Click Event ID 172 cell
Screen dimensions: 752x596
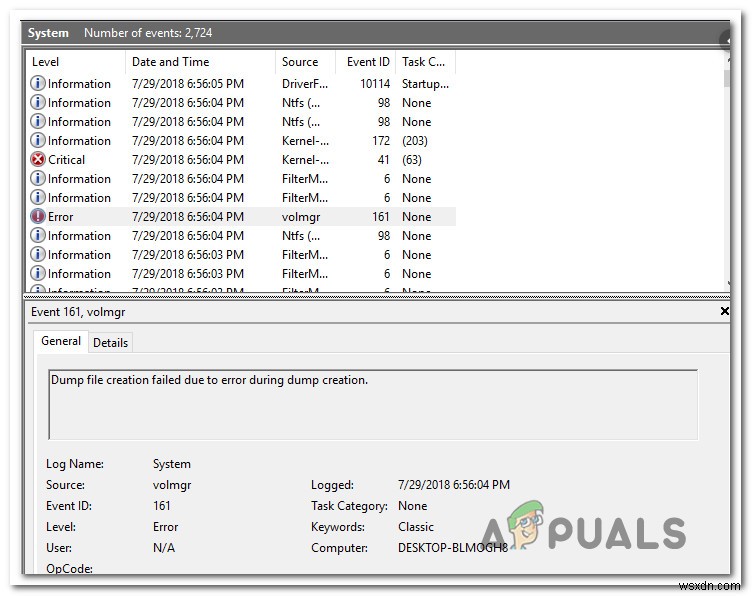[381, 141]
